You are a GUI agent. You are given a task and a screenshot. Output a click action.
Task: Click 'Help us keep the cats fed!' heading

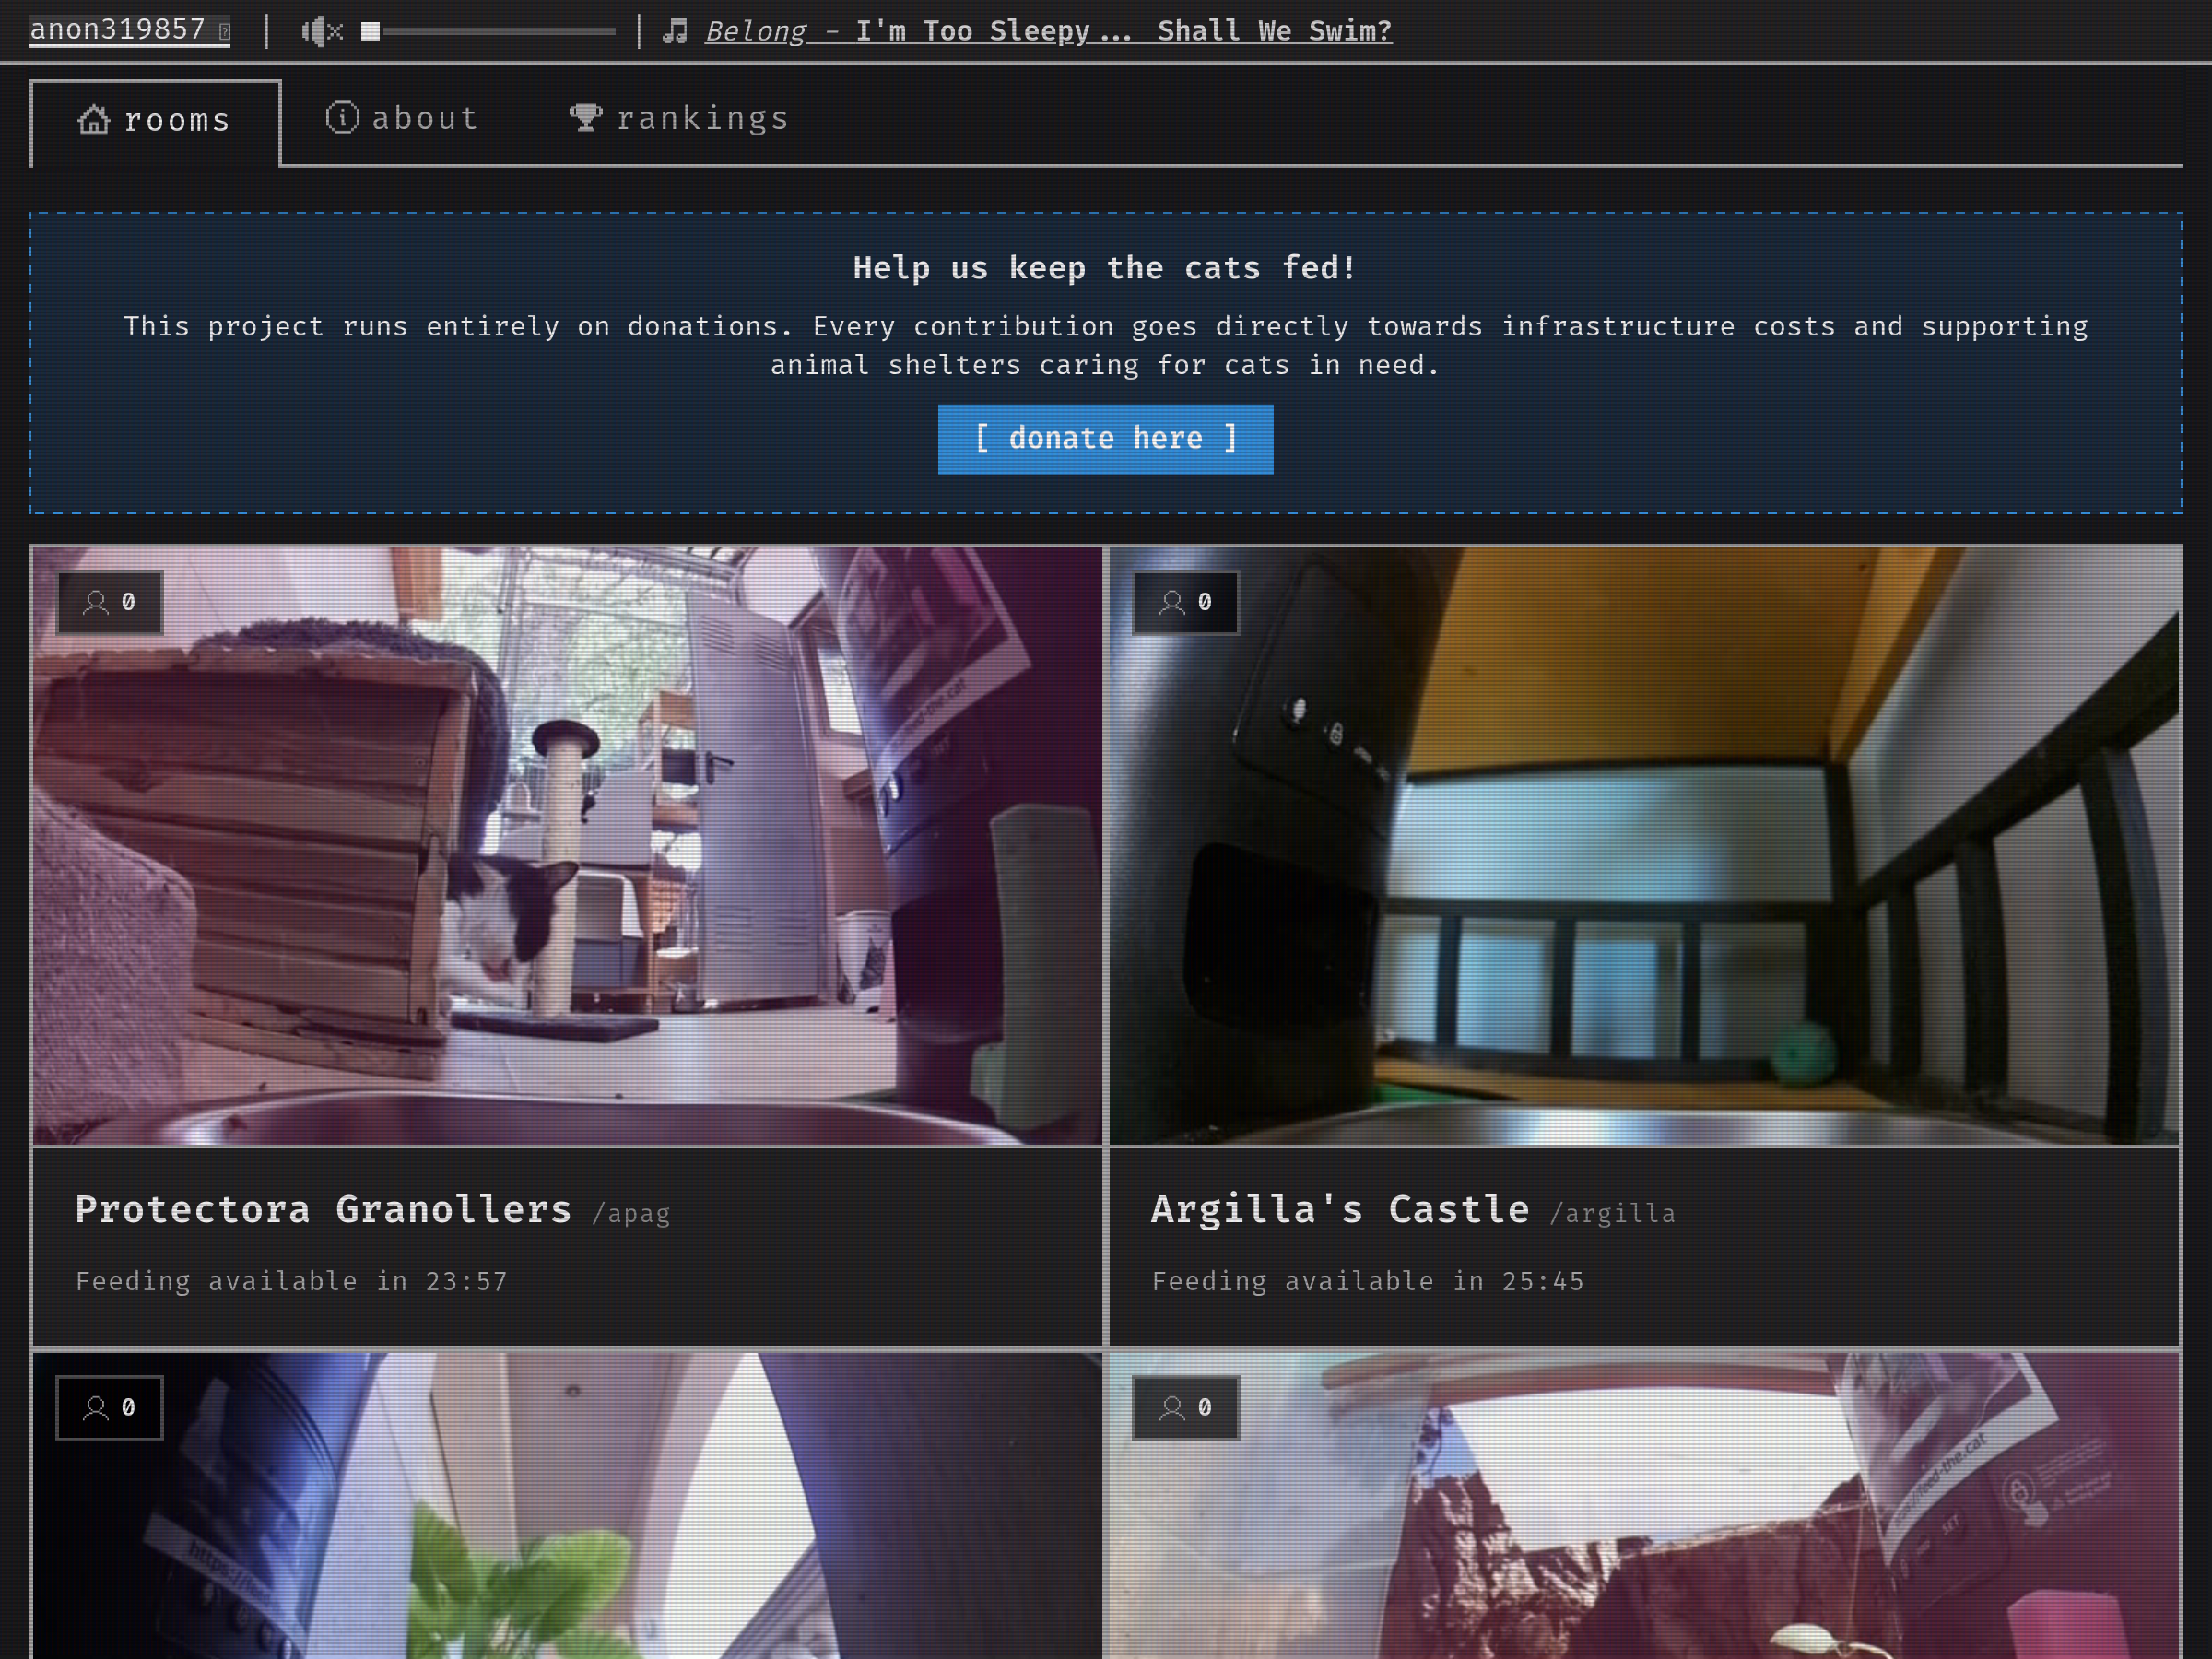click(1105, 268)
